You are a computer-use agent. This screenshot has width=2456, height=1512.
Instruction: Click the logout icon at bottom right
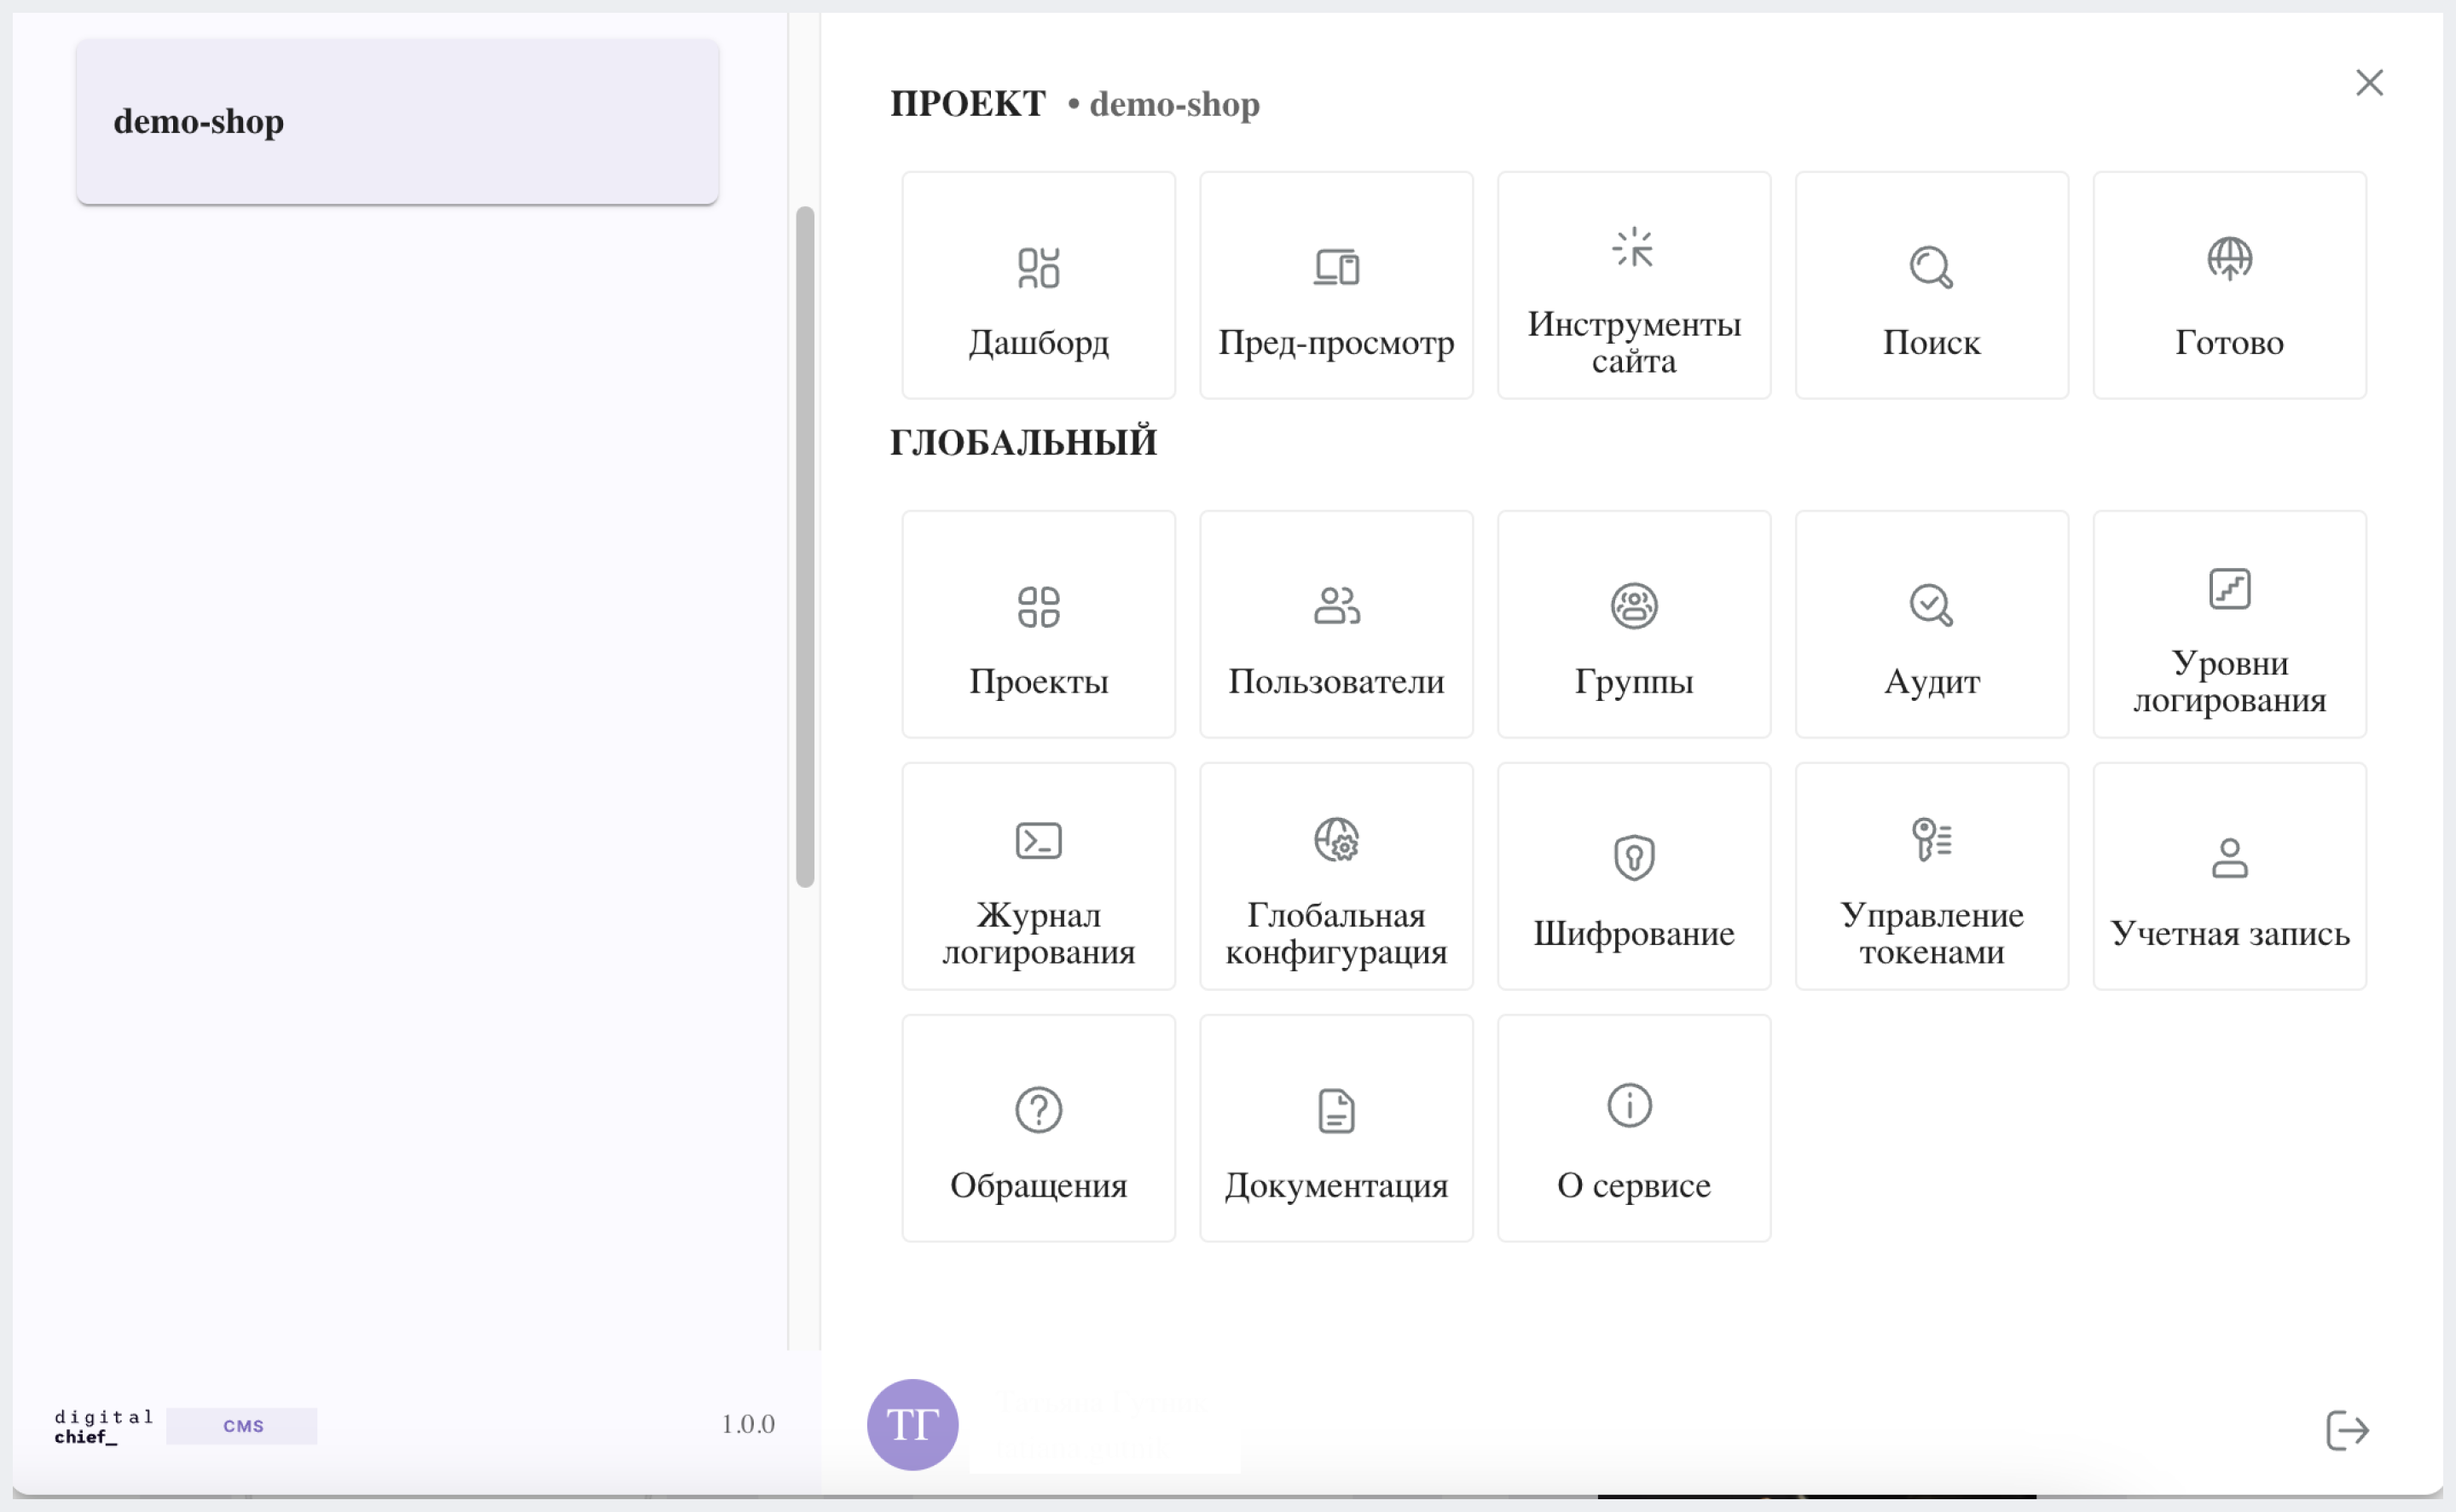coord(2346,1430)
